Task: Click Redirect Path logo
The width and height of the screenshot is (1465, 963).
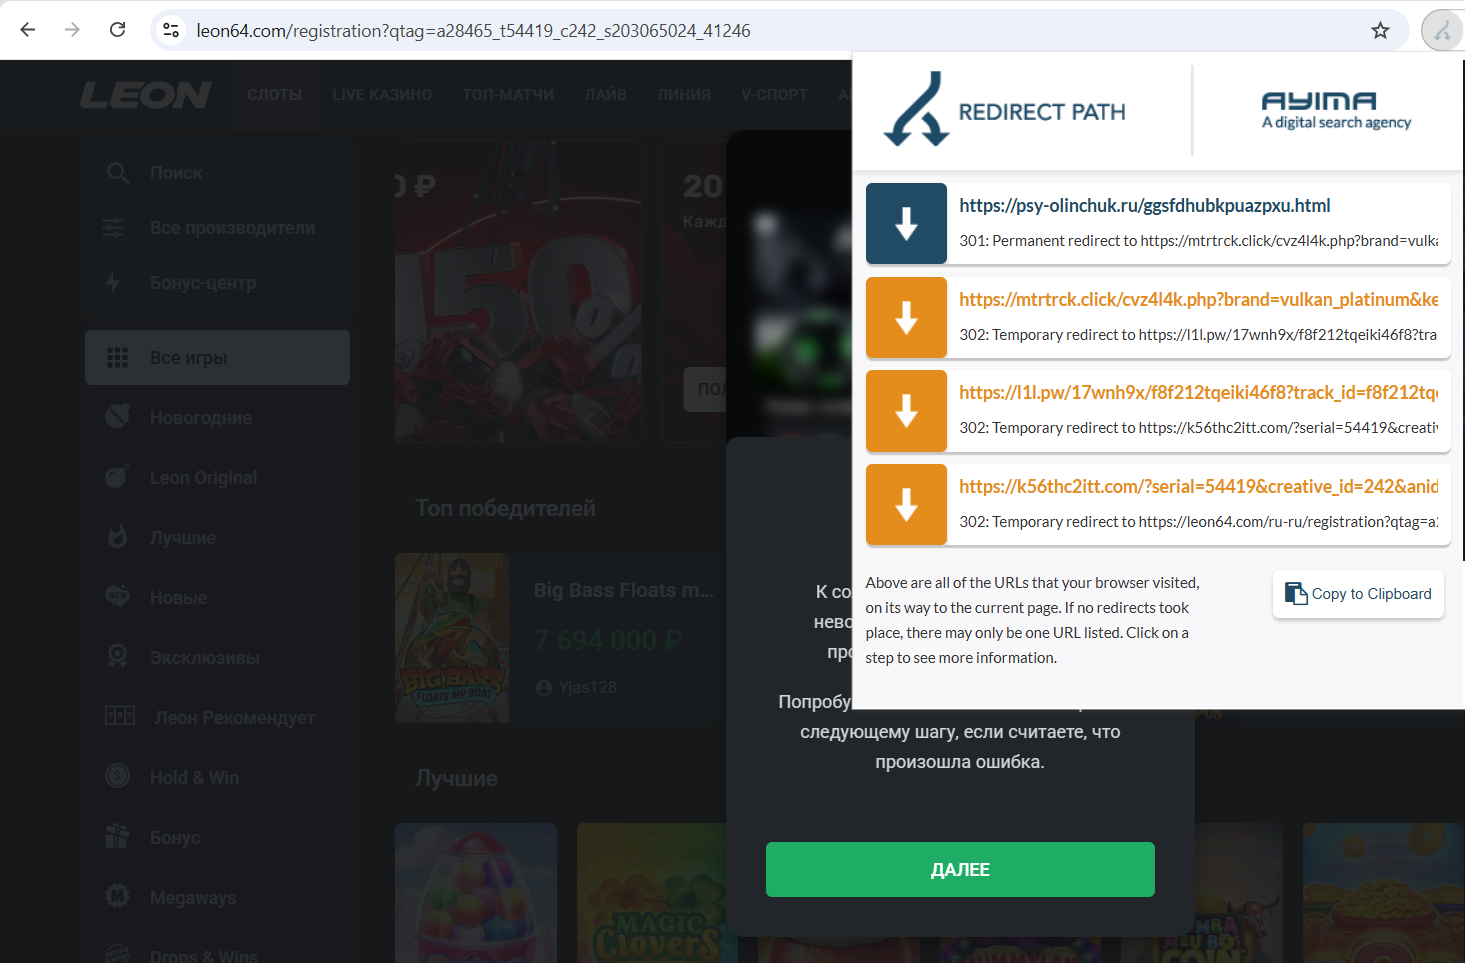Action: [1005, 110]
